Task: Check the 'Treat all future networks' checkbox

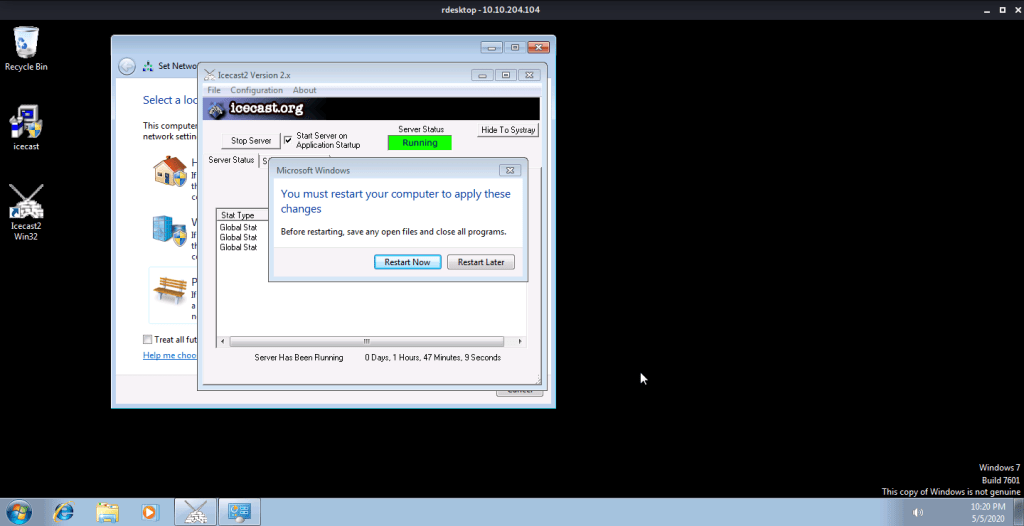Action: point(148,340)
